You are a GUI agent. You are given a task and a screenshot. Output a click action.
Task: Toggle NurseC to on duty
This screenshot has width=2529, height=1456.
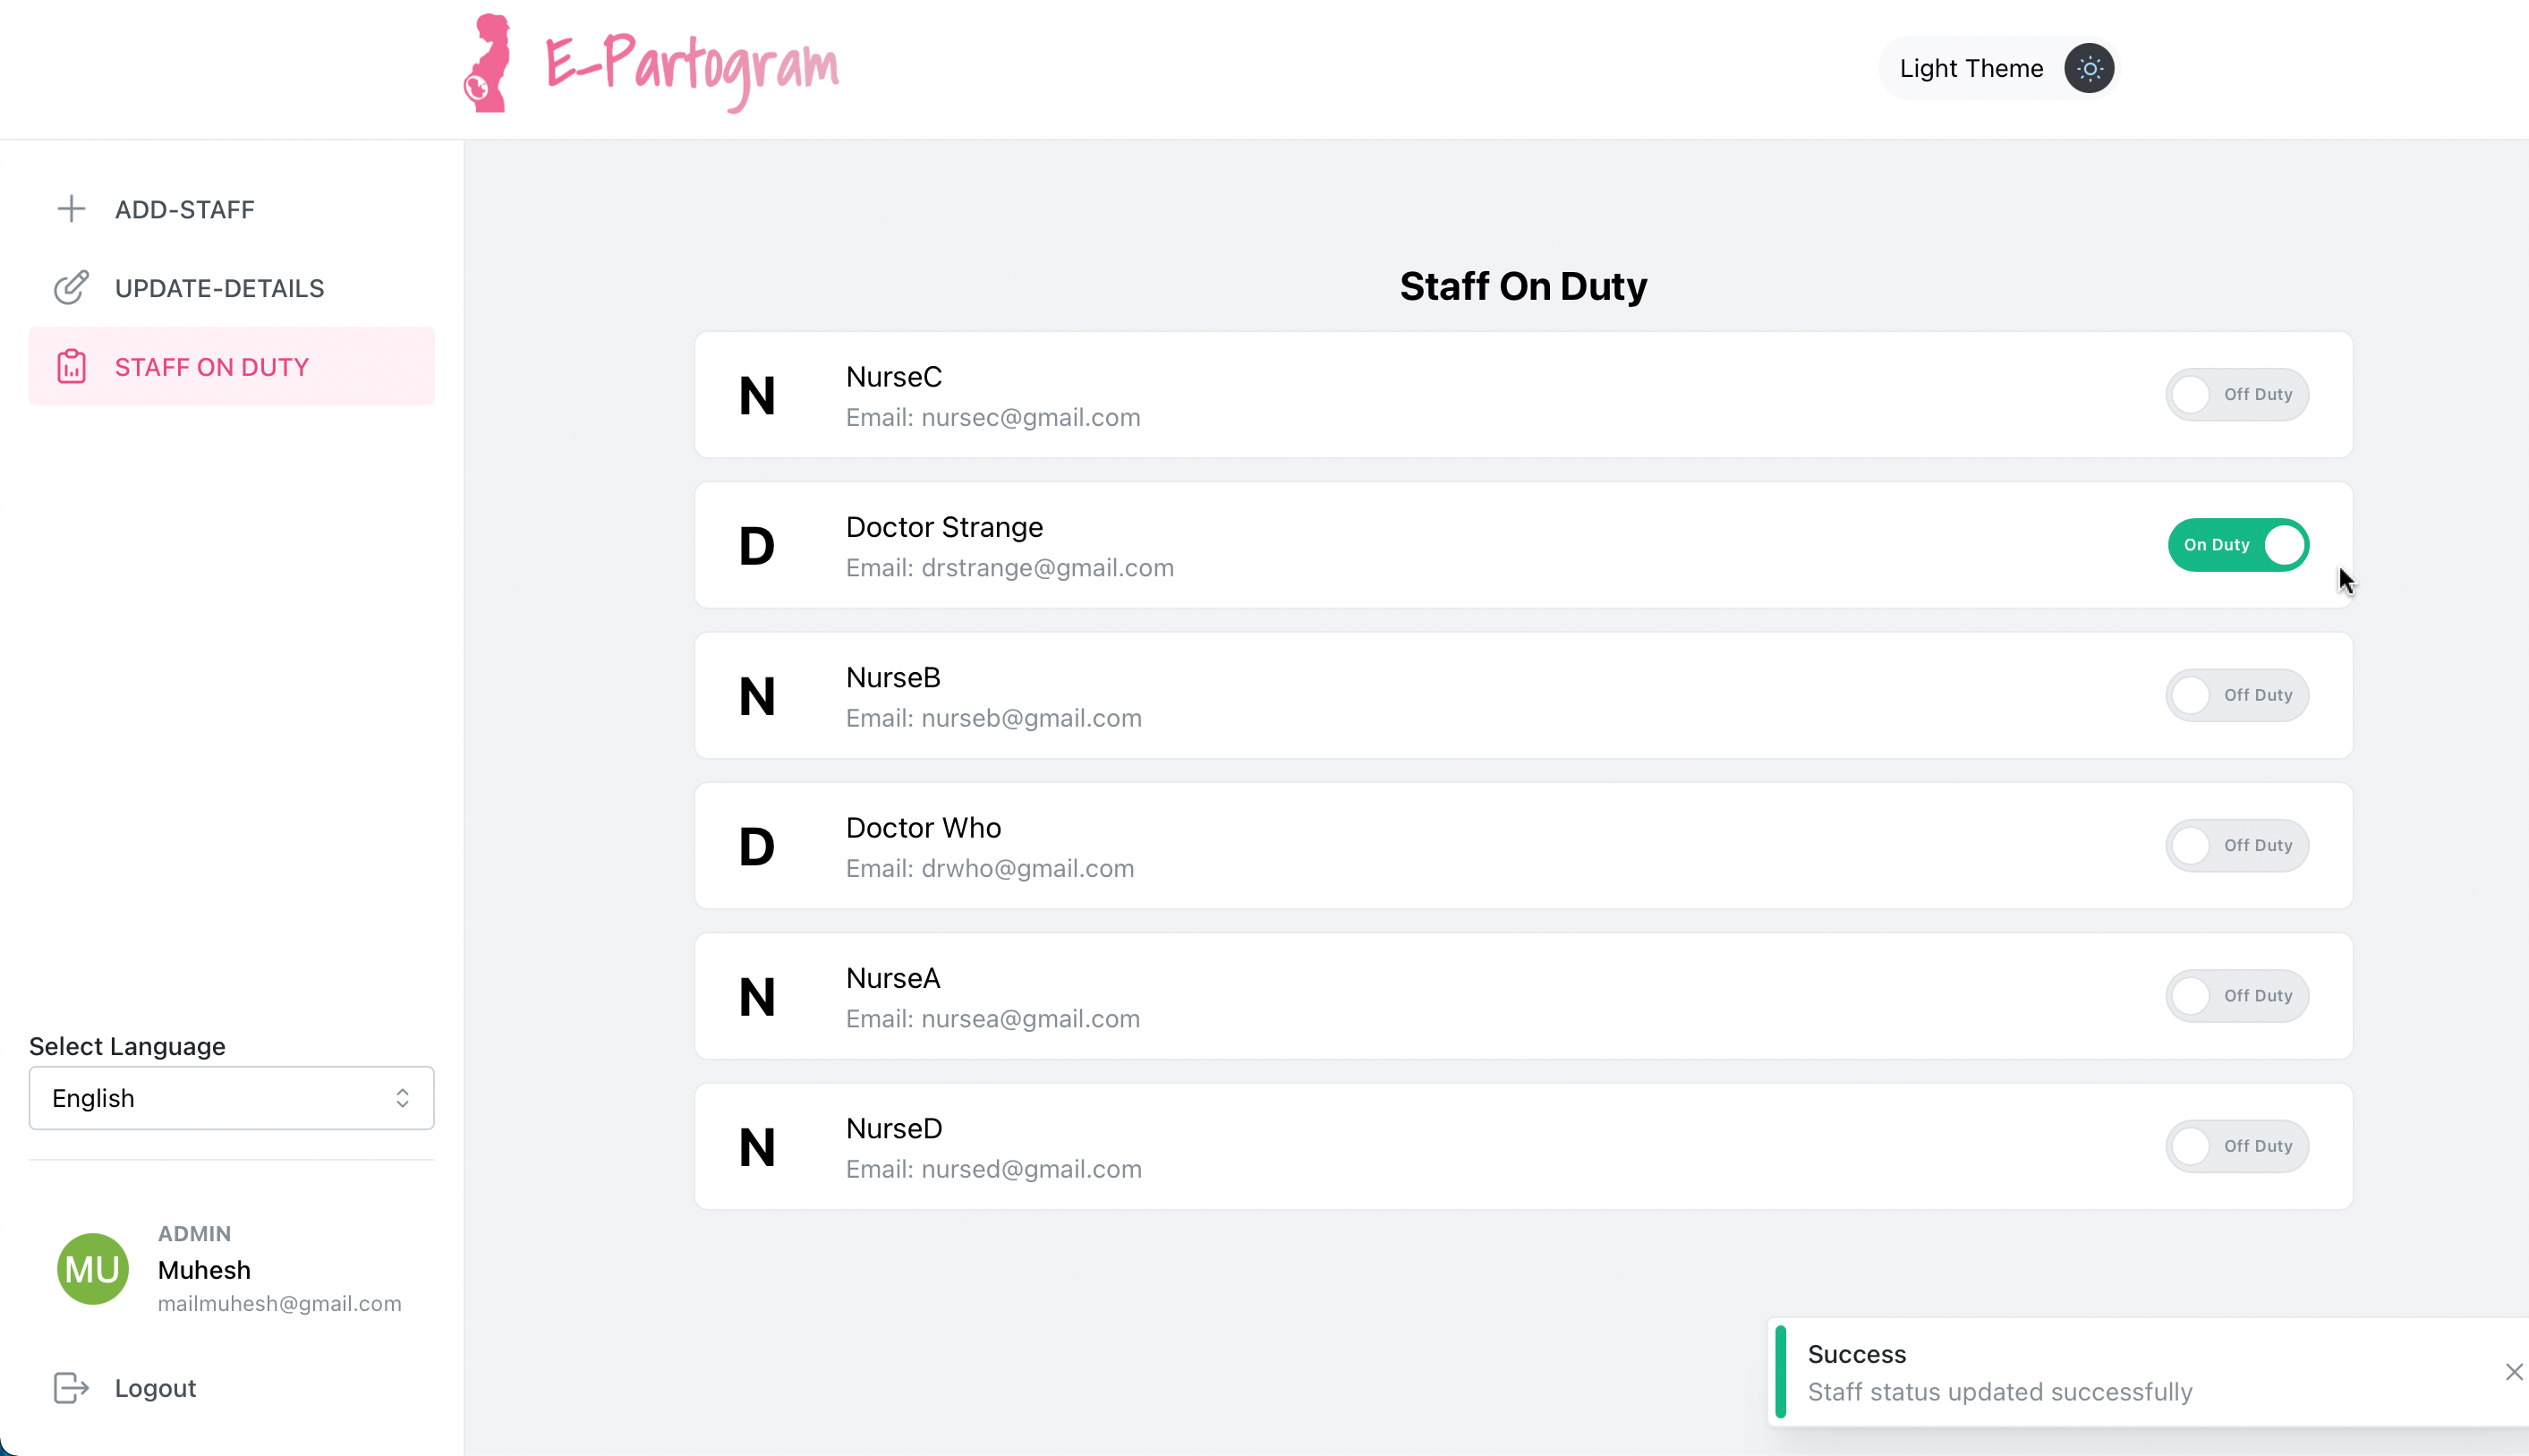[x=2237, y=395]
